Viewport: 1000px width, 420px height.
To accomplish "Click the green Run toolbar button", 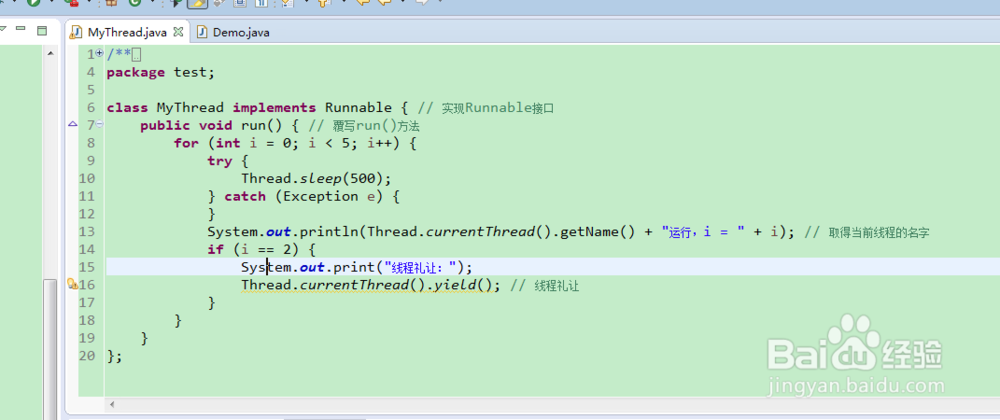I will [x=33, y=3].
